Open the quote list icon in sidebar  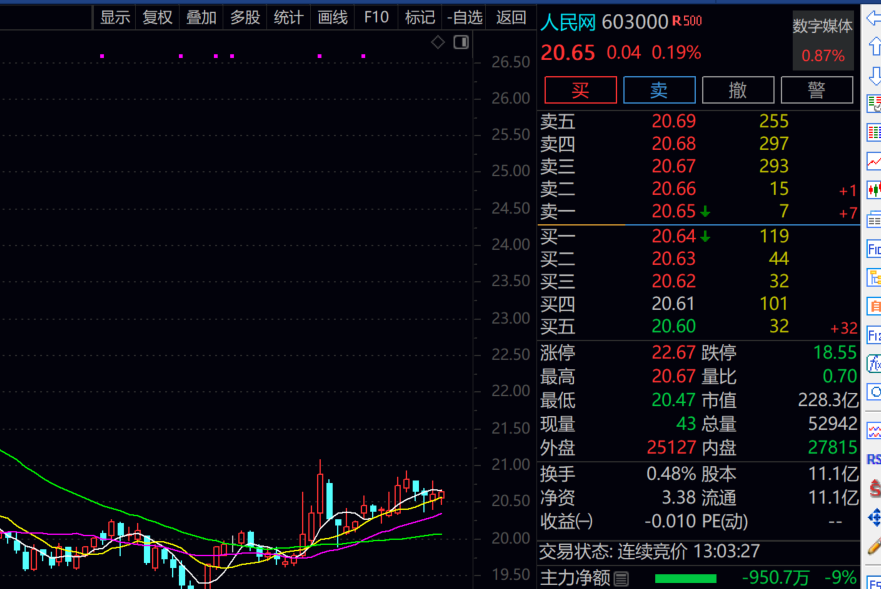pos(874,104)
